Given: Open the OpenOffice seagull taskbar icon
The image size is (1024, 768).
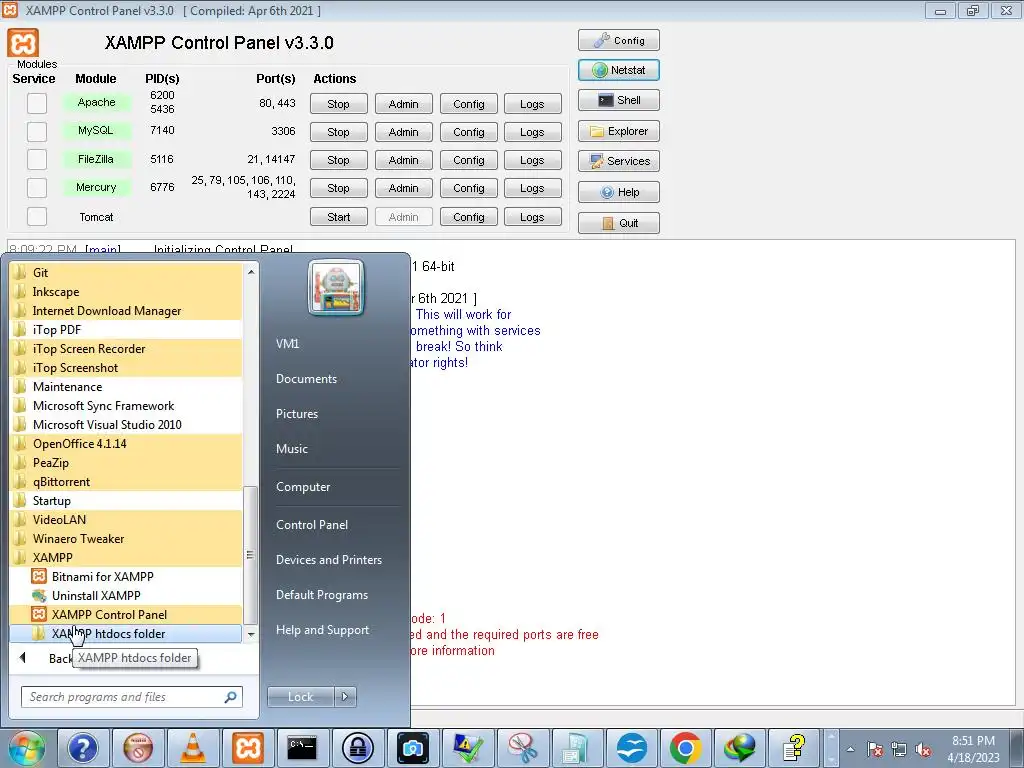Looking at the screenshot, I should click(632, 748).
